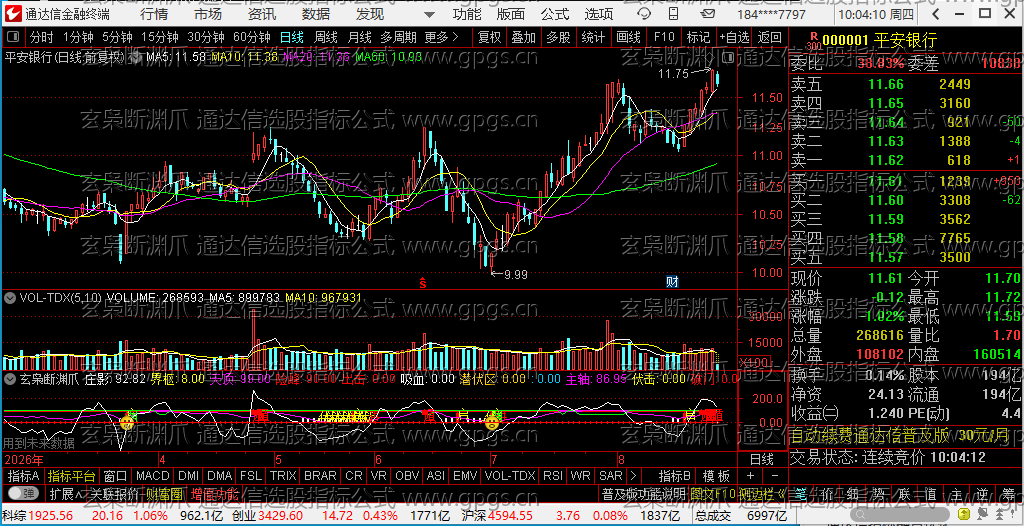Switch to the 月线 monthly chart
The height and width of the screenshot is (526, 1024).
coord(359,37)
